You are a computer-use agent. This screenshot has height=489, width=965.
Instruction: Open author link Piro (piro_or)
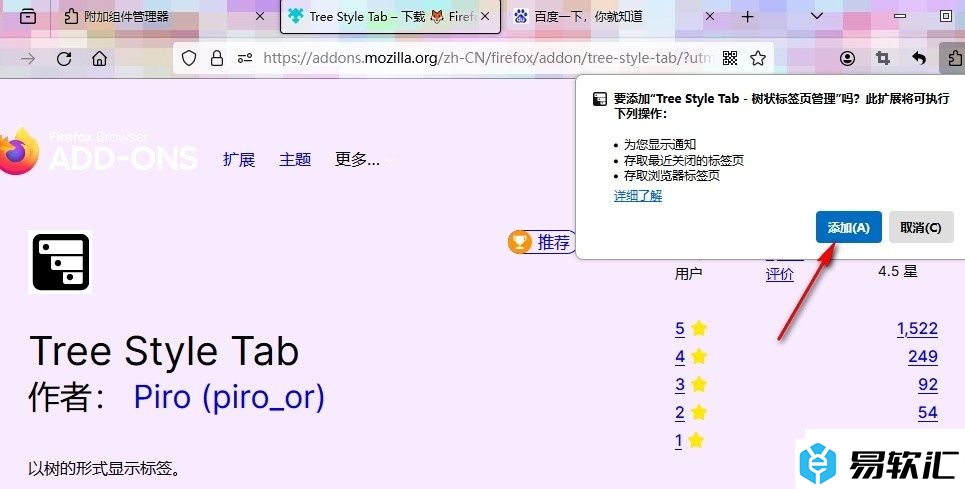tap(229, 397)
